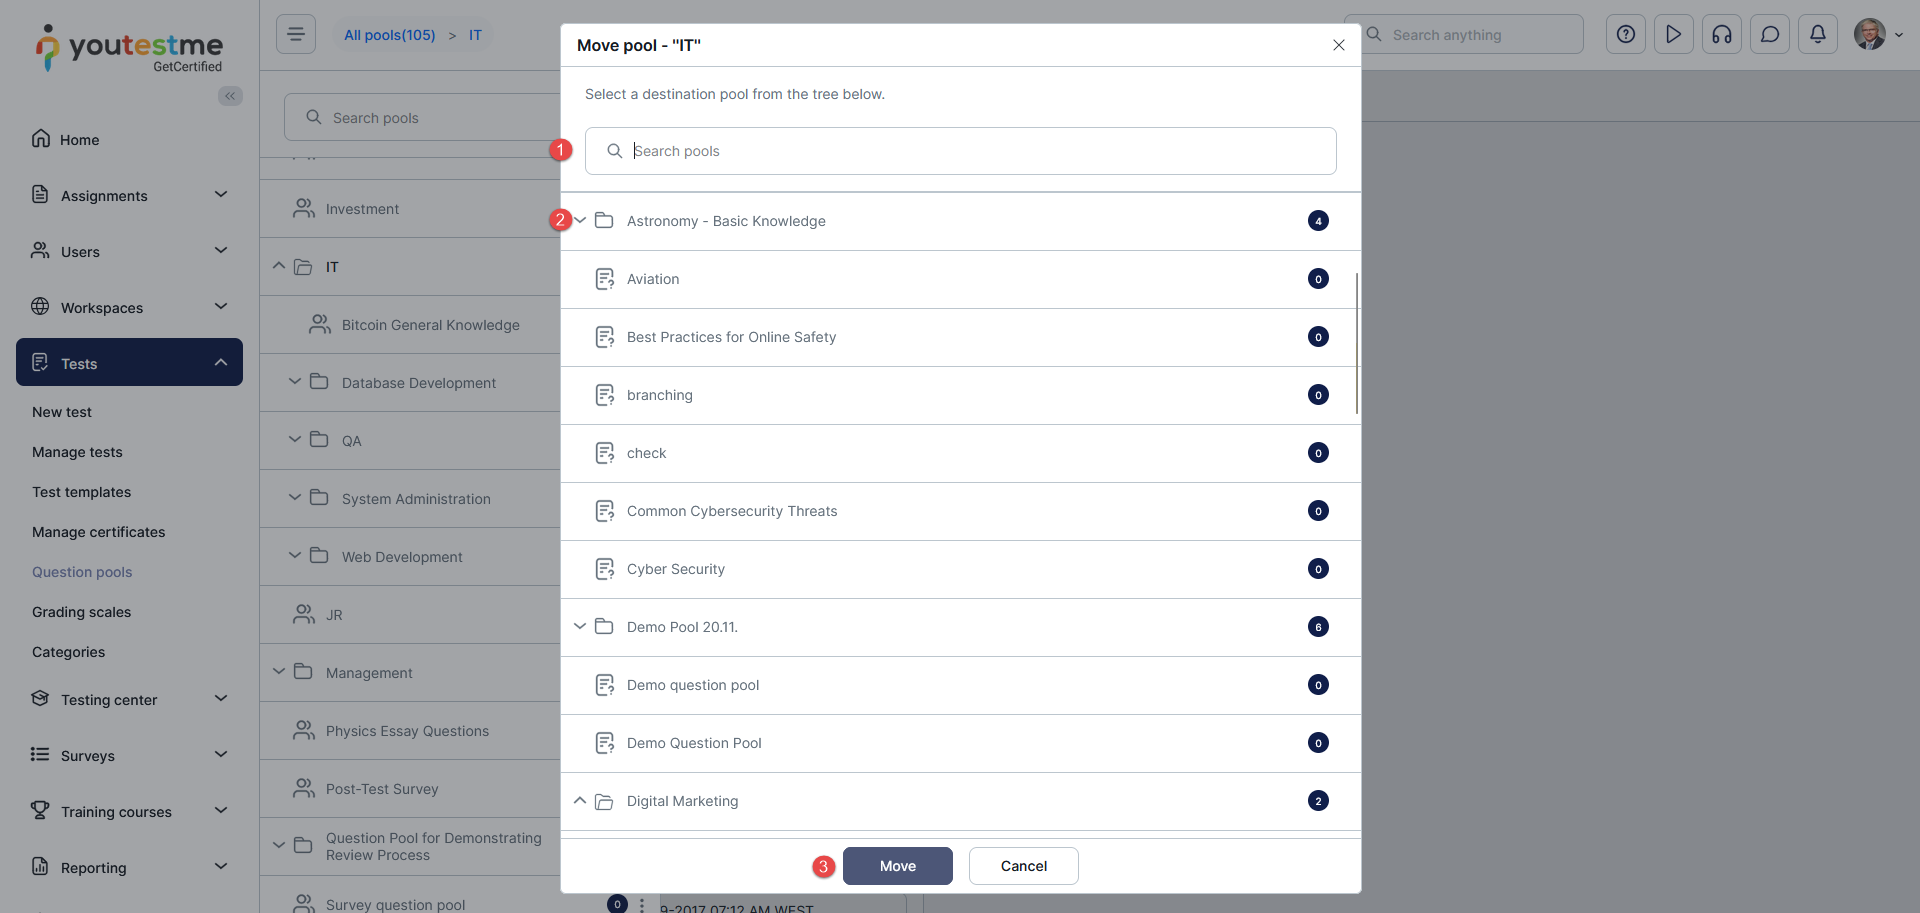This screenshot has height=913, width=1920.
Task: Collapse the sidebar with double-chevron icon
Action: coord(230,96)
